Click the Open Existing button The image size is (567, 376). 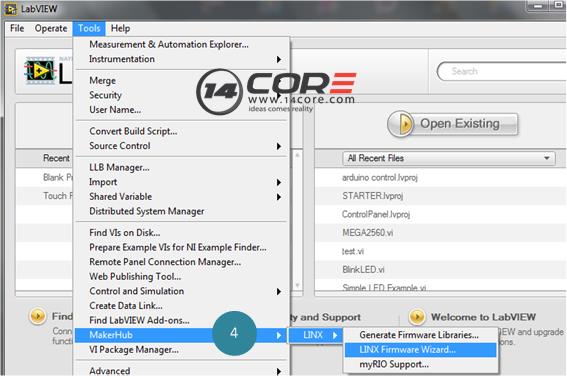pyautogui.click(x=453, y=124)
